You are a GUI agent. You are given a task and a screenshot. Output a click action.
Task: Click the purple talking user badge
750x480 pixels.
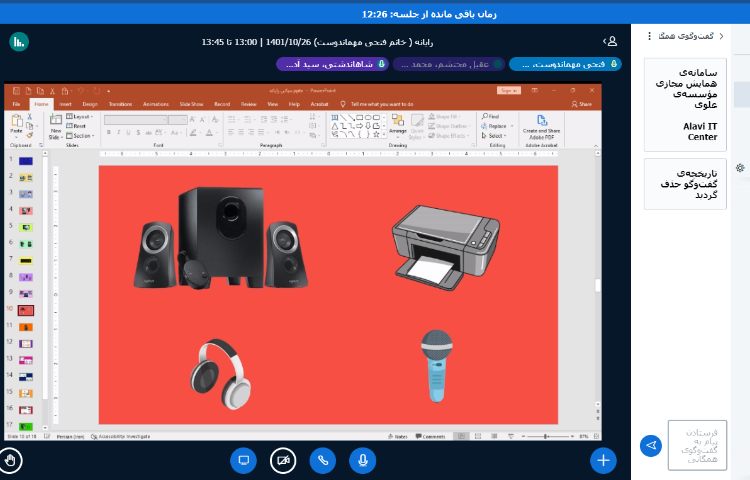pyautogui.click(x=332, y=64)
